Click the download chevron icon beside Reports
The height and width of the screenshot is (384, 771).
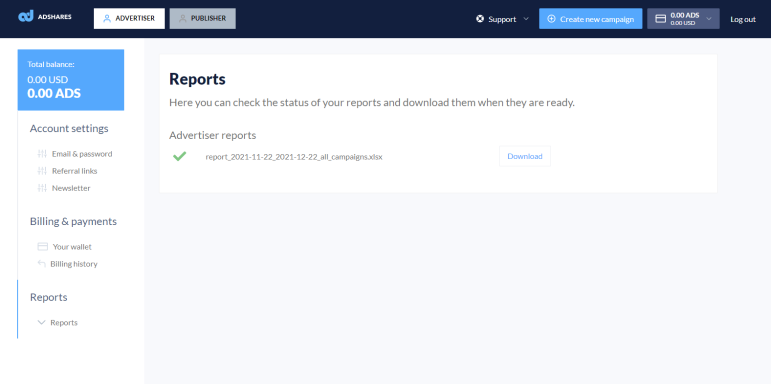tap(41, 323)
